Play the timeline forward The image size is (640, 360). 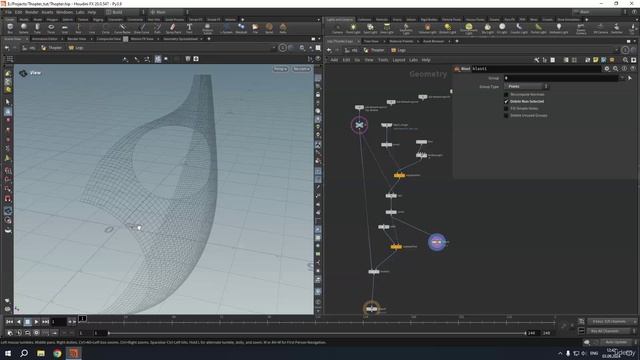click(x=36, y=322)
